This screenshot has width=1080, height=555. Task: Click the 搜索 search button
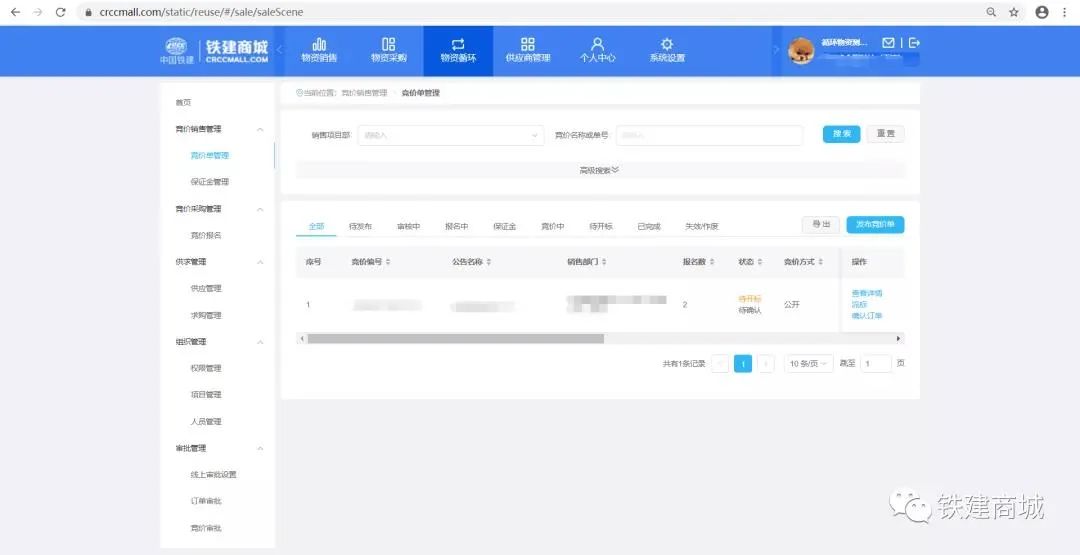click(x=842, y=134)
